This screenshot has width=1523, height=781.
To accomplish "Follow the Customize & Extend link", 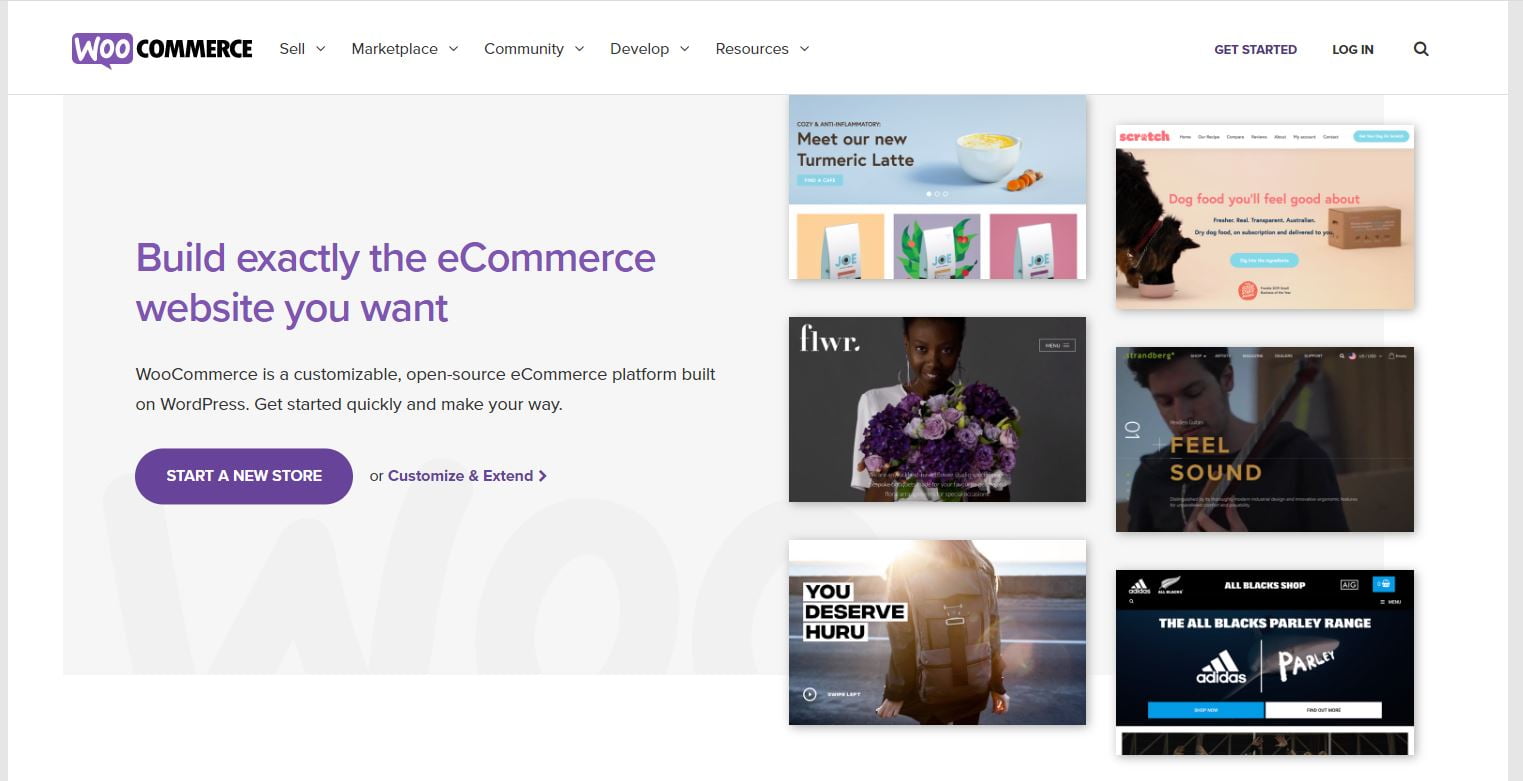I will point(460,476).
